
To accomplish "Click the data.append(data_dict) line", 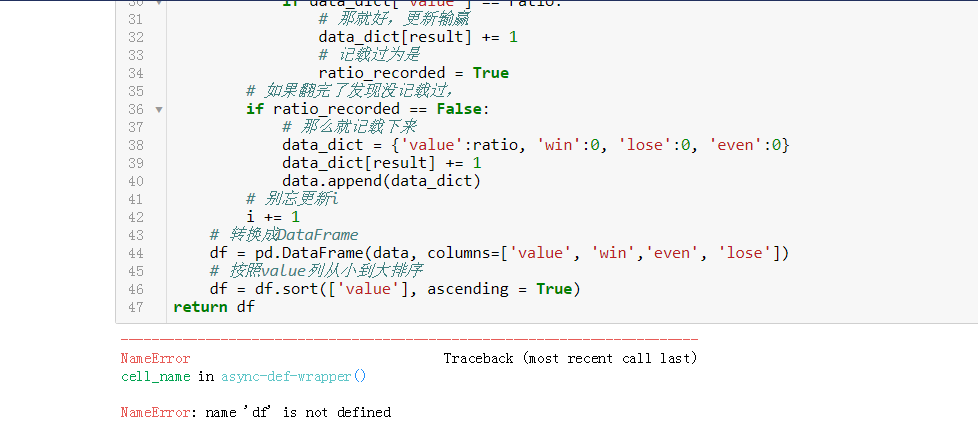I will click(381, 181).
